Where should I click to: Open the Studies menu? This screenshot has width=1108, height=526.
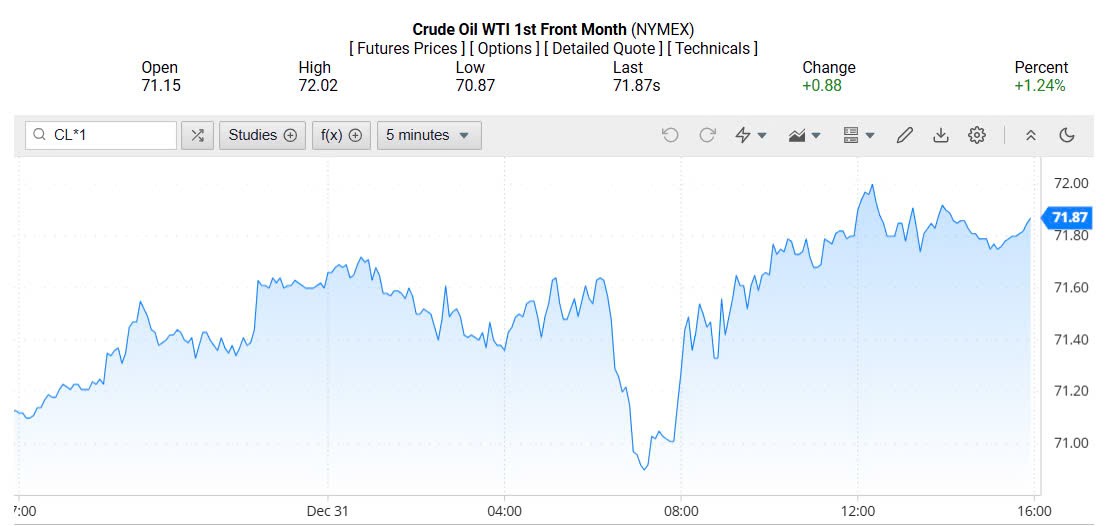point(262,135)
